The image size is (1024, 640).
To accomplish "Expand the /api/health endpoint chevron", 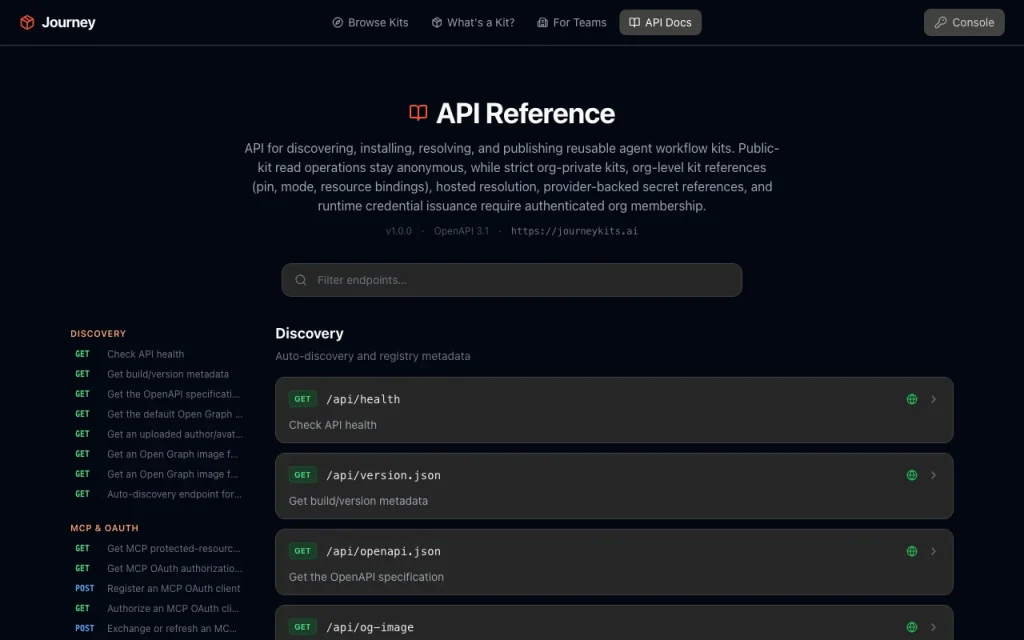I will (933, 399).
